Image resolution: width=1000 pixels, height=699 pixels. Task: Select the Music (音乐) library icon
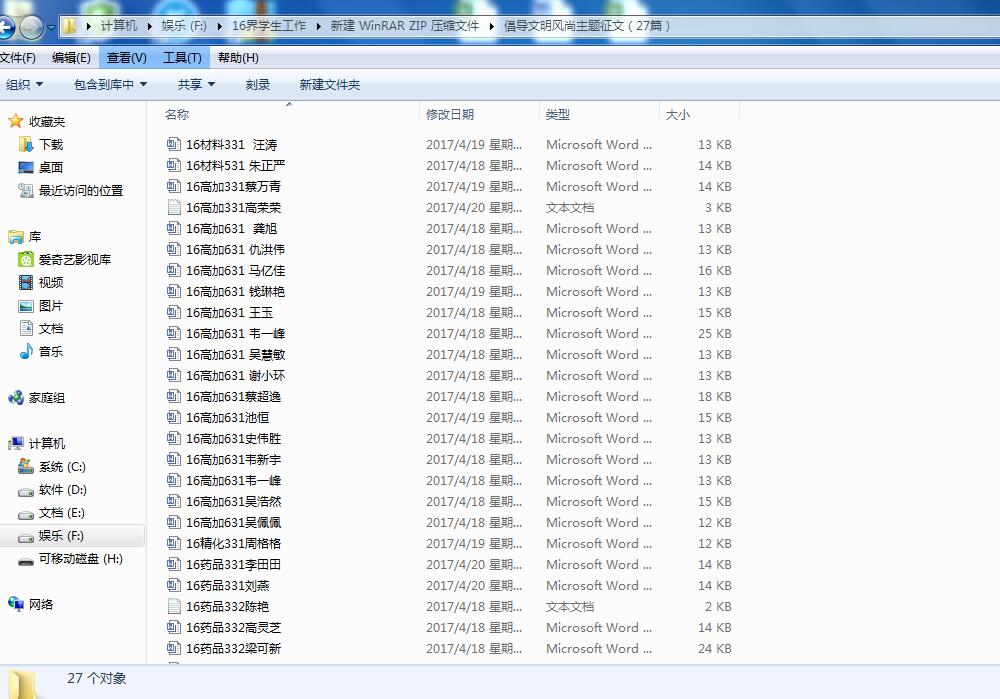pos(27,351)
